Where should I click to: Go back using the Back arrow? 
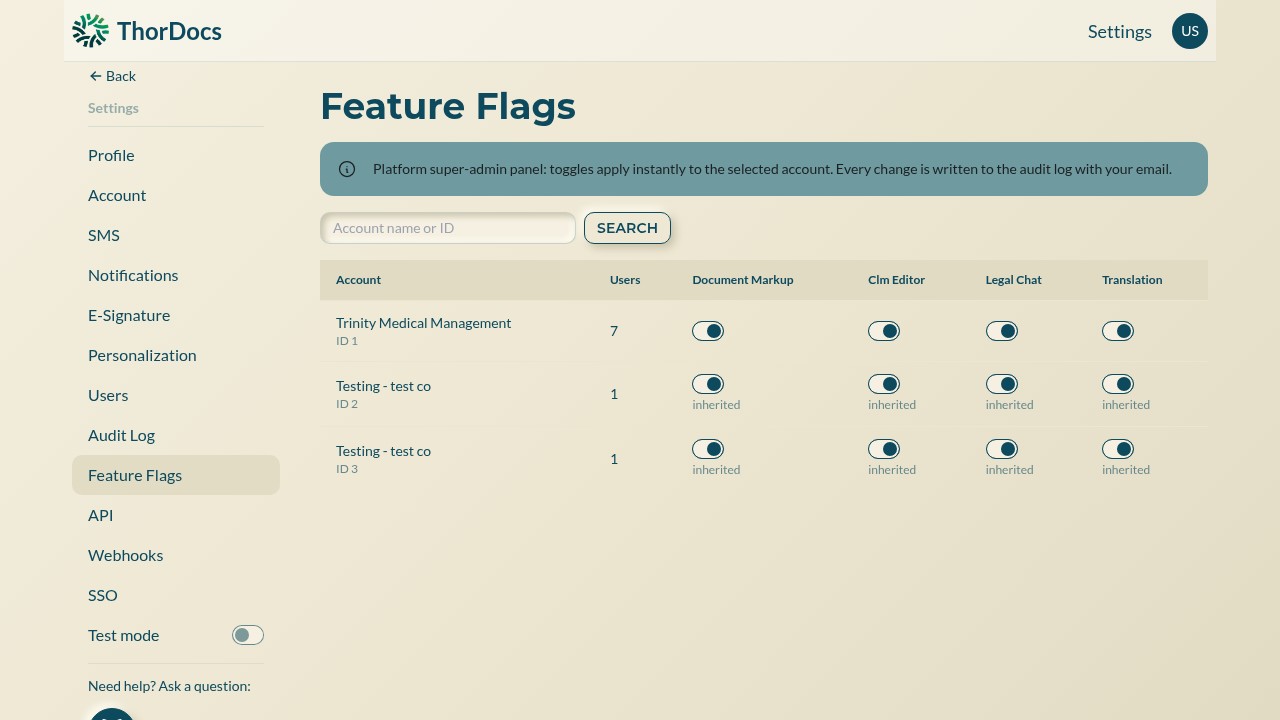pos(112,76)
